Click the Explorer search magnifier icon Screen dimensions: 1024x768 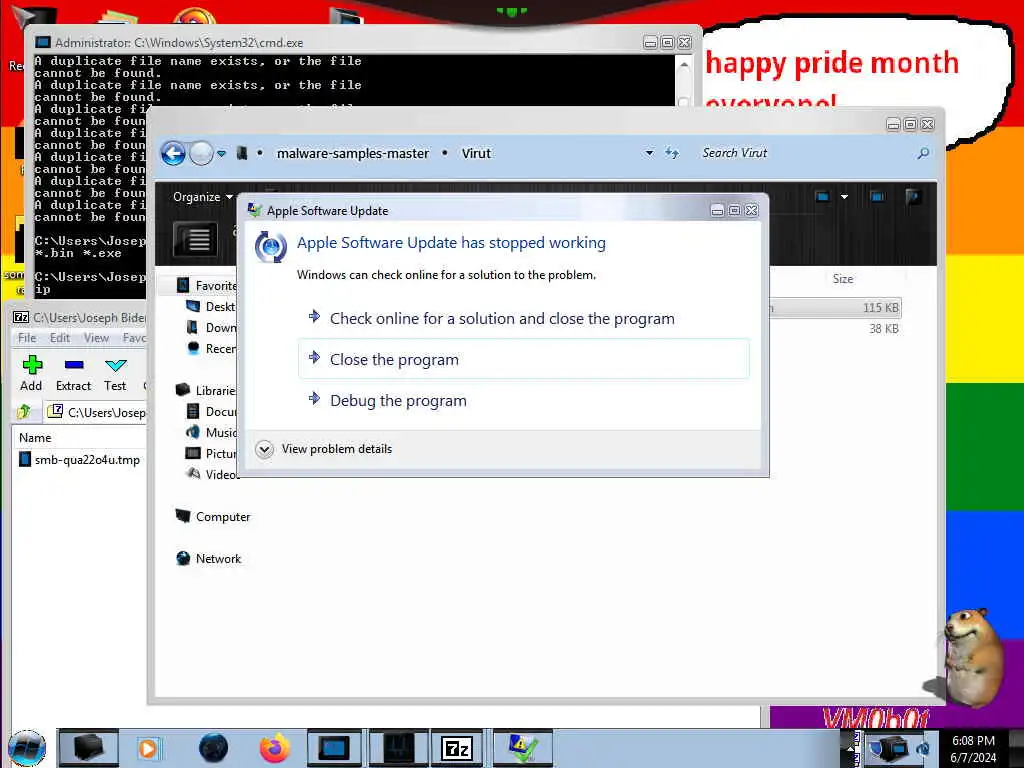tap(923, 153)
